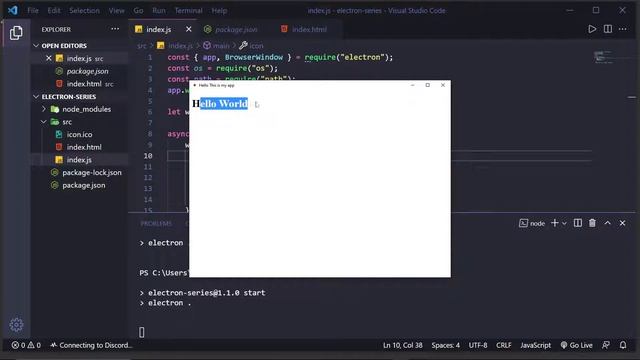The height and width of the screenshot is (360, 640).
Task: Open the Terminal menu
Action: tap(188, 11)
